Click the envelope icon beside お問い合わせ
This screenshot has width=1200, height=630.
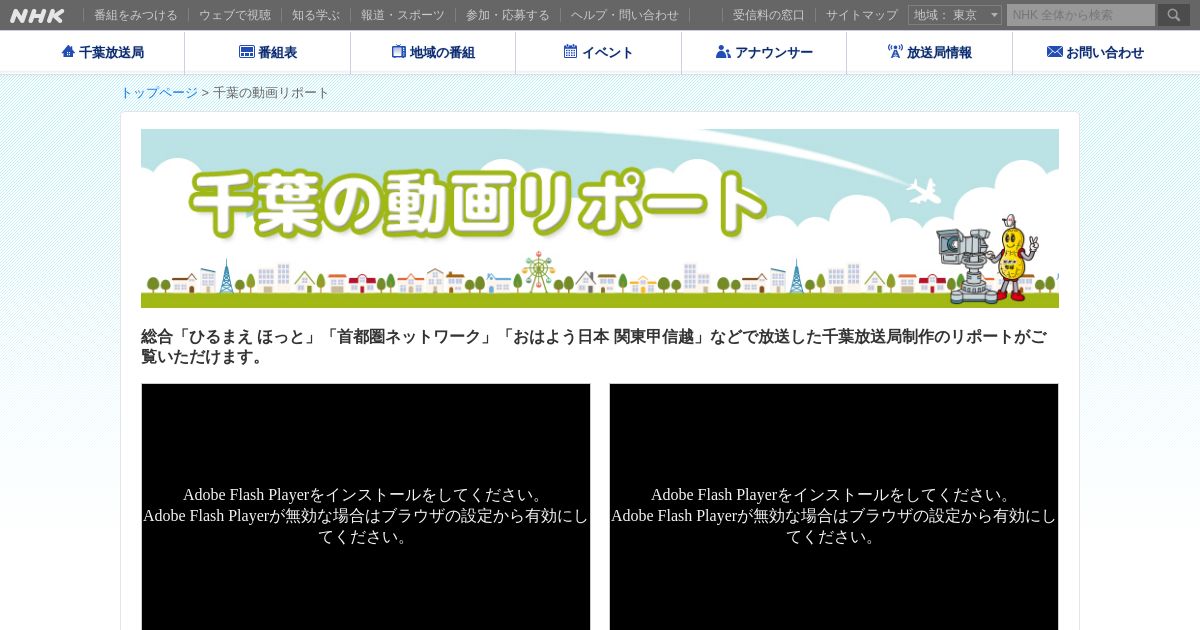(1055, 52)
